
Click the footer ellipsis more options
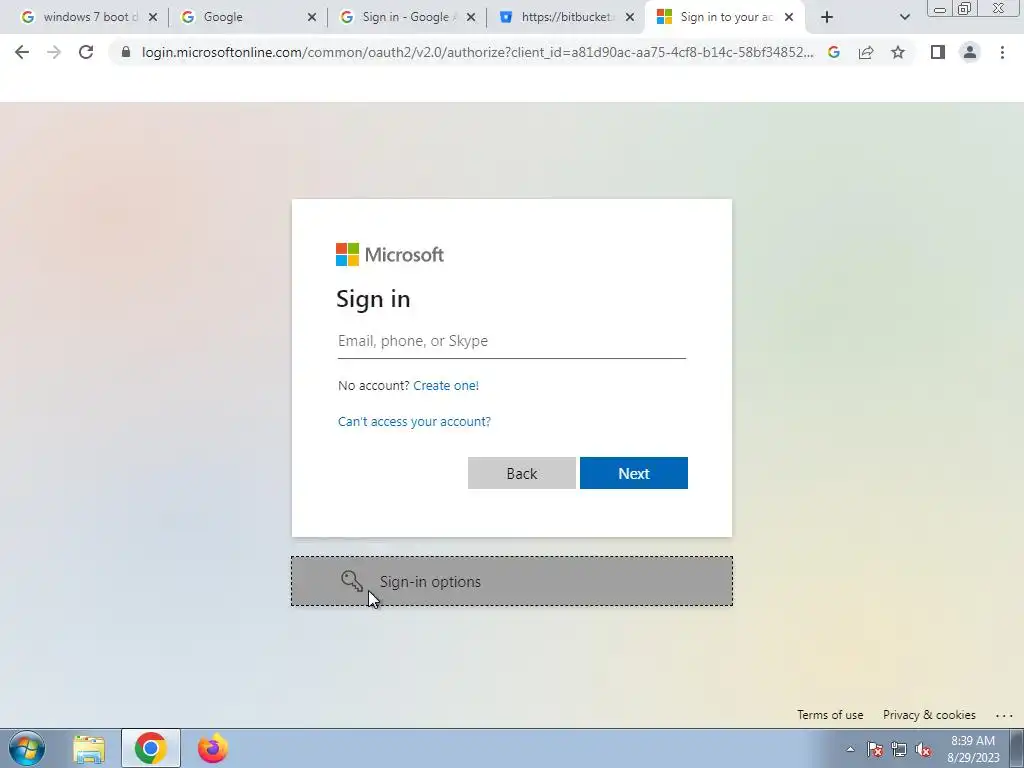[x=1004, y=715]
